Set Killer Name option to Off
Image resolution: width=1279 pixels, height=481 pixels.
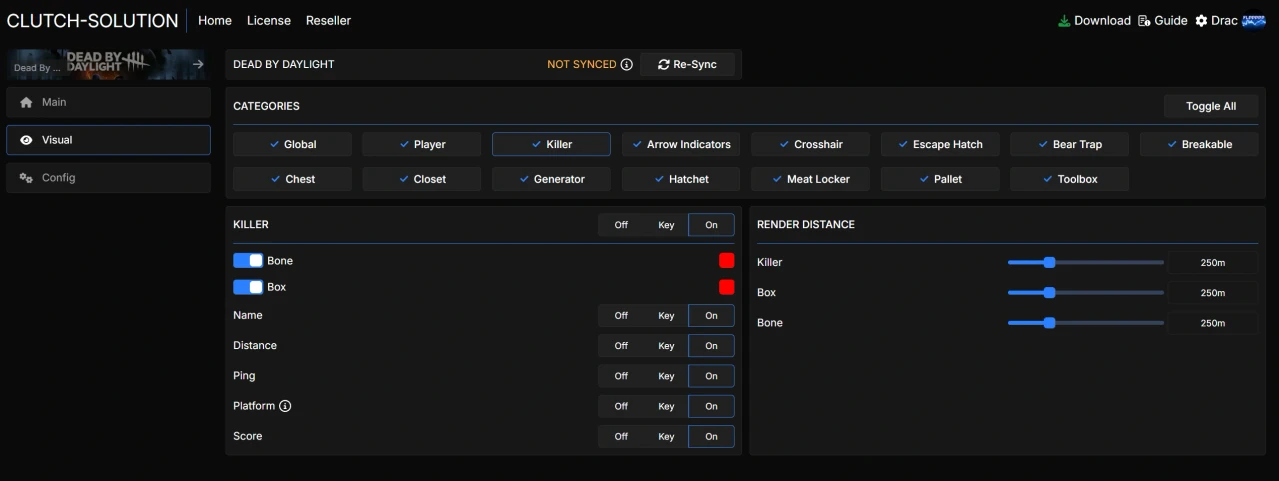[x=621, y=316]
